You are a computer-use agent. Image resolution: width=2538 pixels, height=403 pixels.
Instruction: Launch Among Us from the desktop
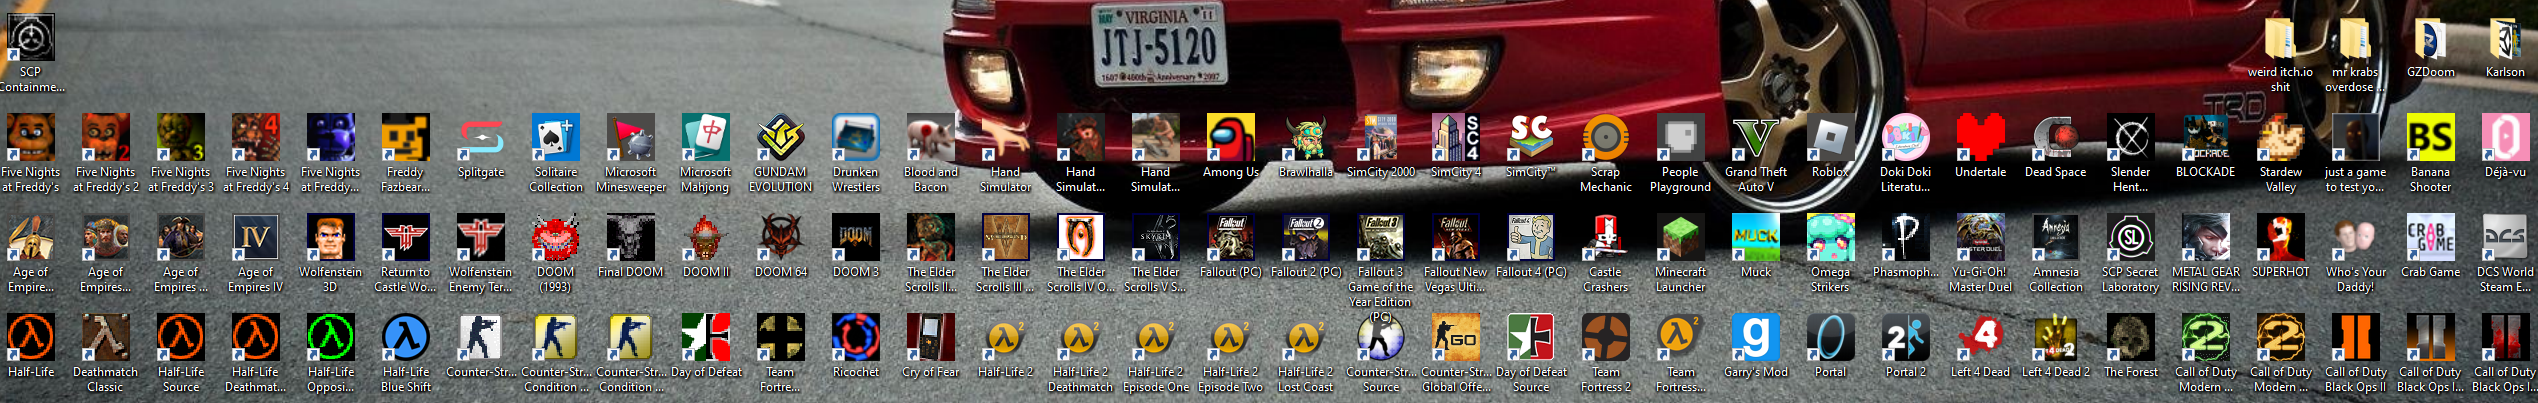point(1230,138)
